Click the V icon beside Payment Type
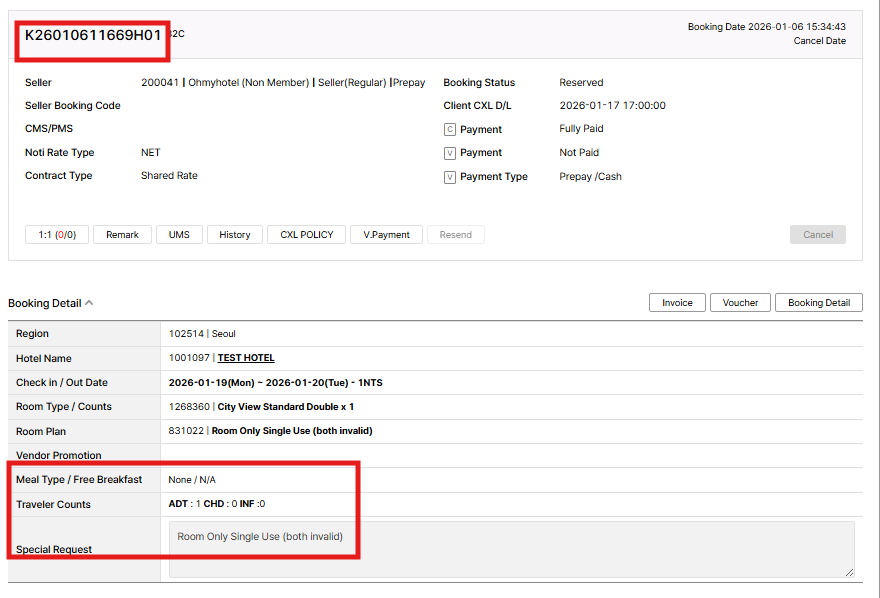This screenshot has width=880, height=598. pos(449,177)
